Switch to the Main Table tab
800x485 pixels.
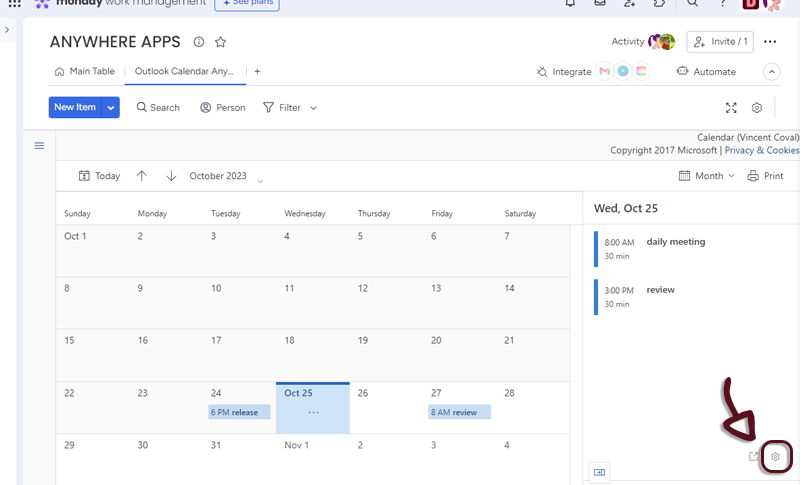point(84,72)
